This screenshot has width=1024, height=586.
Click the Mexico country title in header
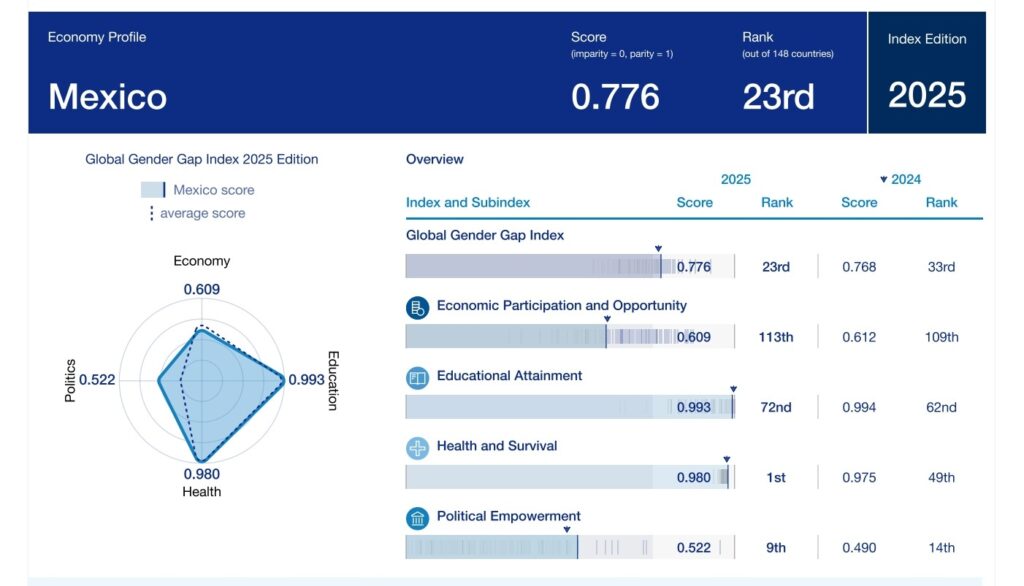[108, 96]
